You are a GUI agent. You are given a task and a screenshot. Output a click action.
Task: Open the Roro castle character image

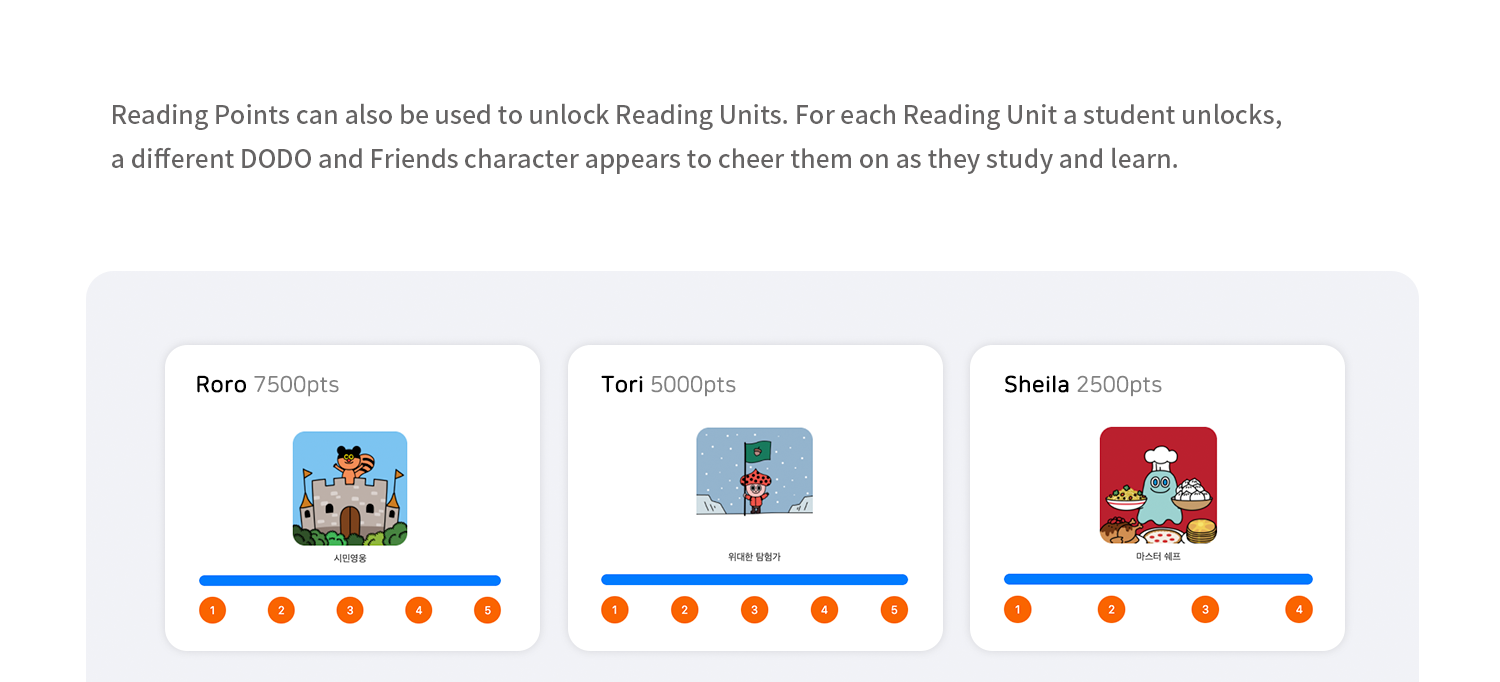click(x=350, y=488)
